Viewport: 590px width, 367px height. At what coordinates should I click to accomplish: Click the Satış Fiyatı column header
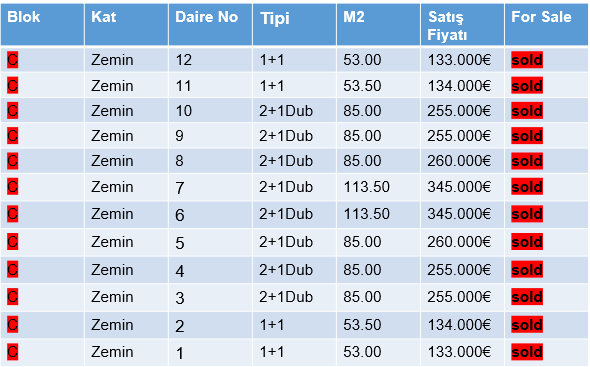pos(462,24)
